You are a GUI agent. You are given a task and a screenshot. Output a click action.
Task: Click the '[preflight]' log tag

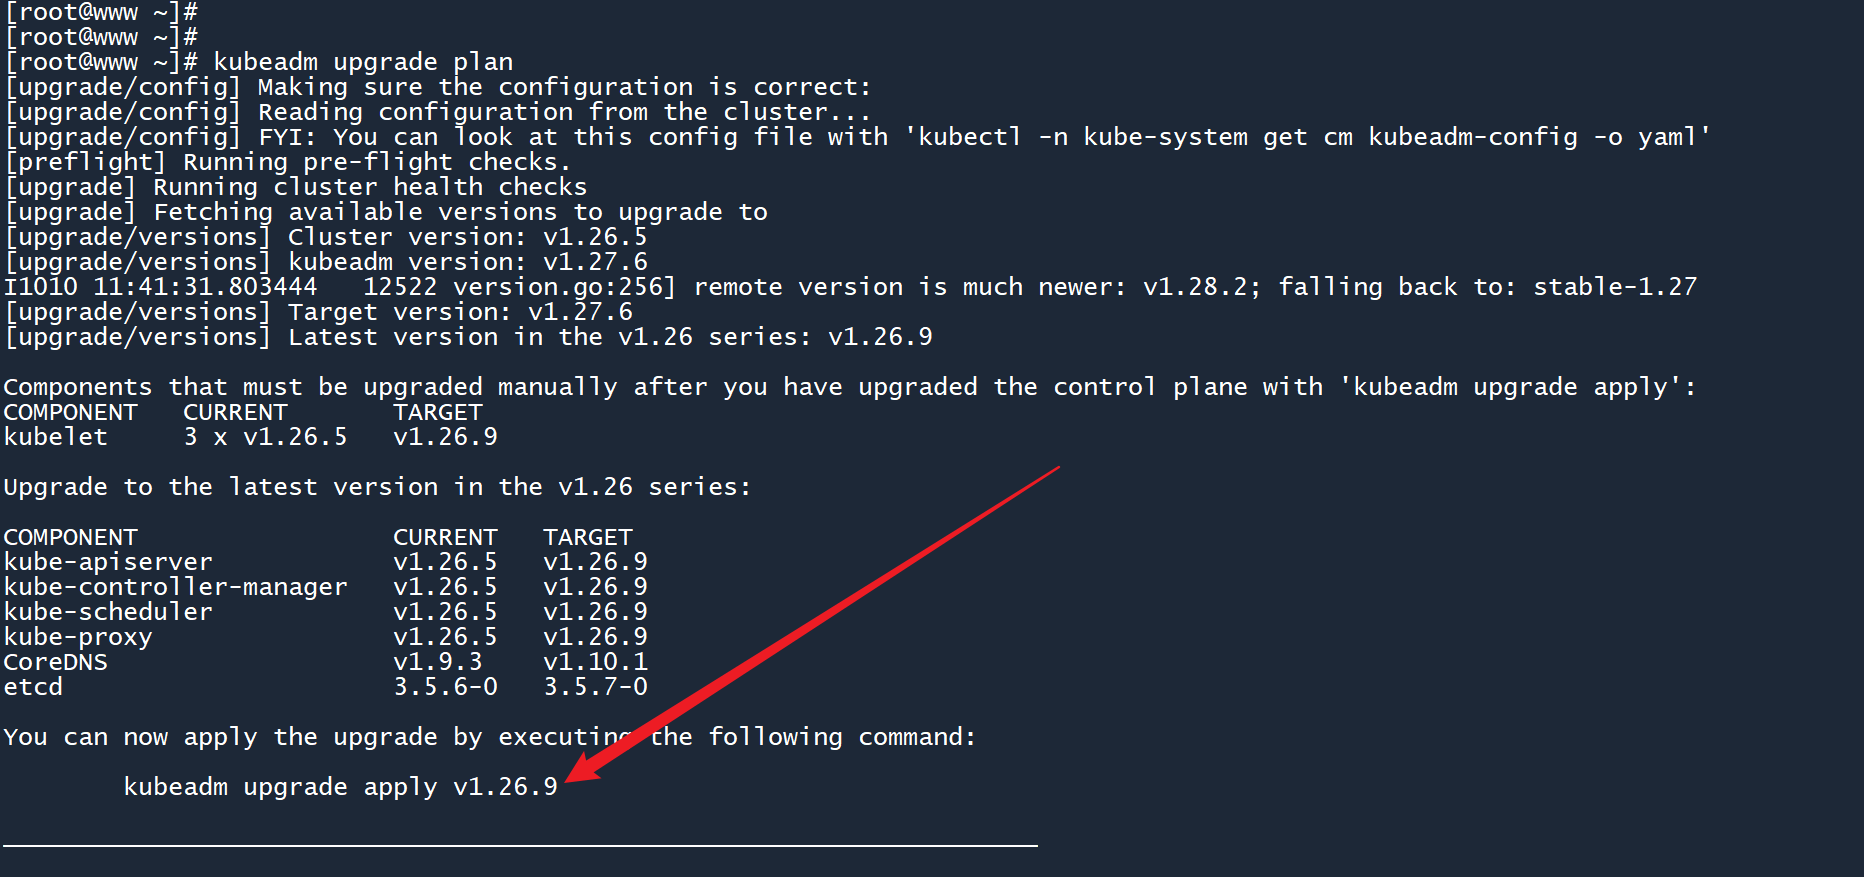coord(85,162)
